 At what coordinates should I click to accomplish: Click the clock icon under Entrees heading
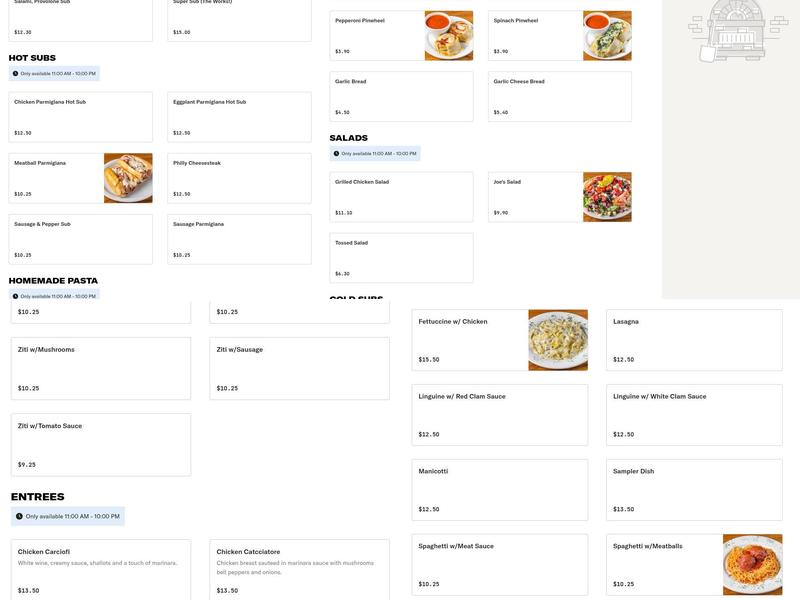(x=19, y=516)
